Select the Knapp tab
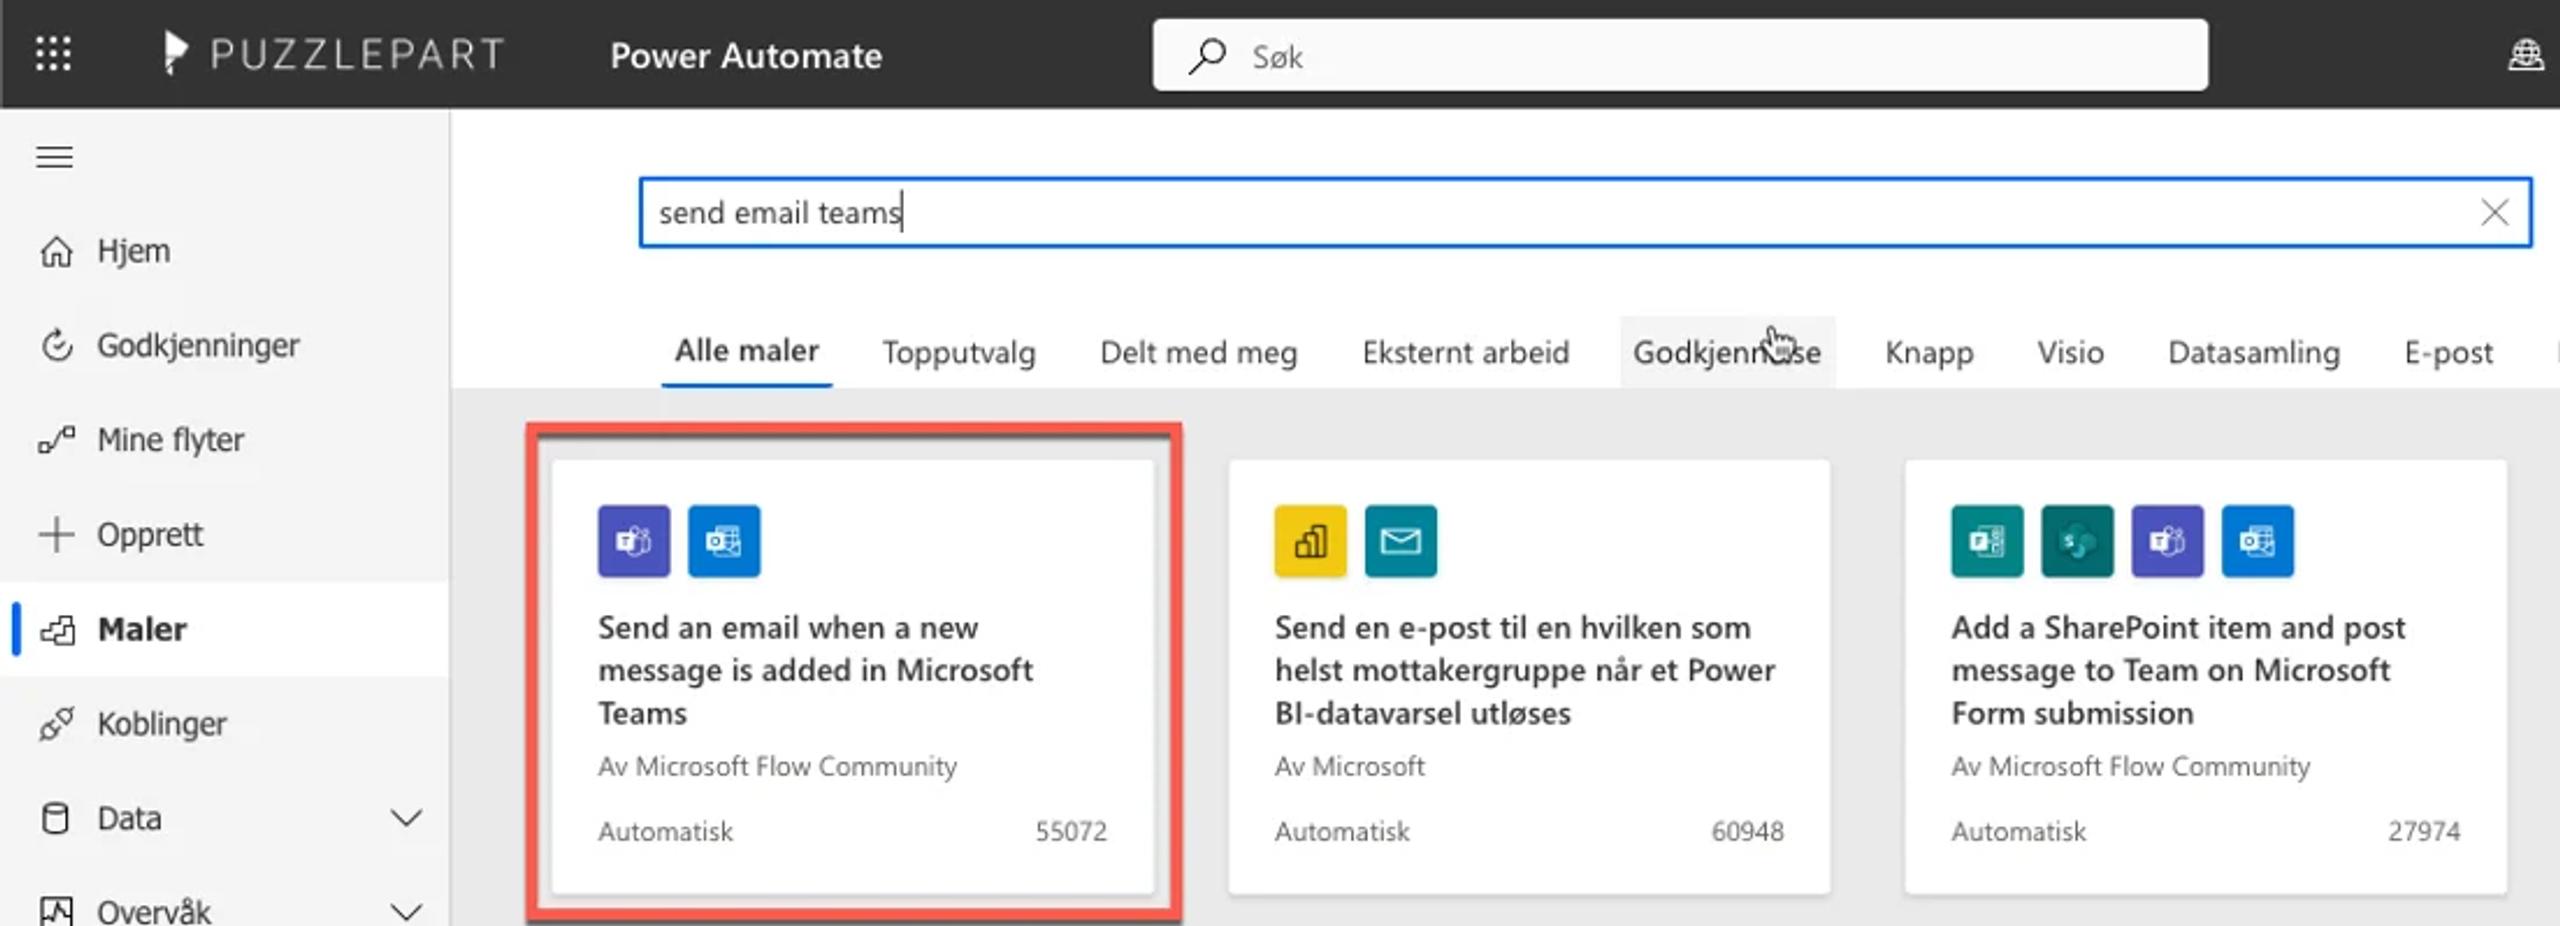2560x926 pixels. click(1929, 353)
